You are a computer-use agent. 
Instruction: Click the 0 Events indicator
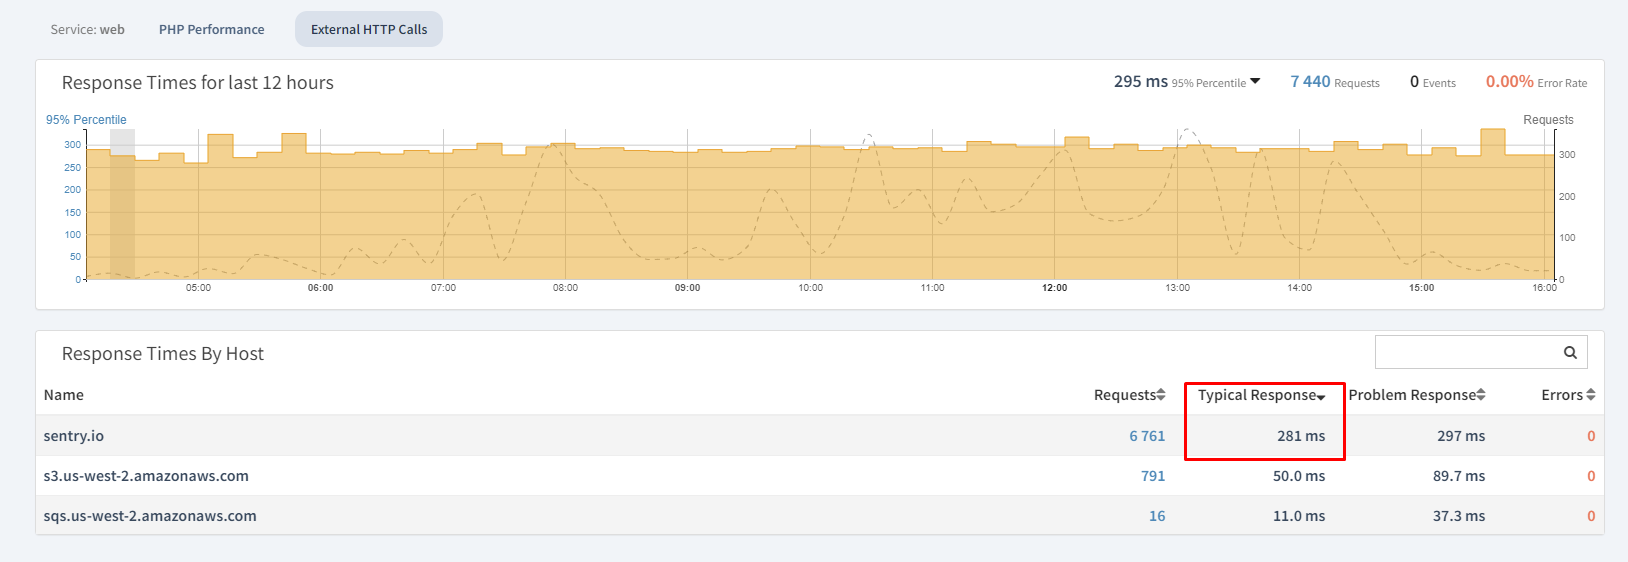click(x=1433, y=82)
